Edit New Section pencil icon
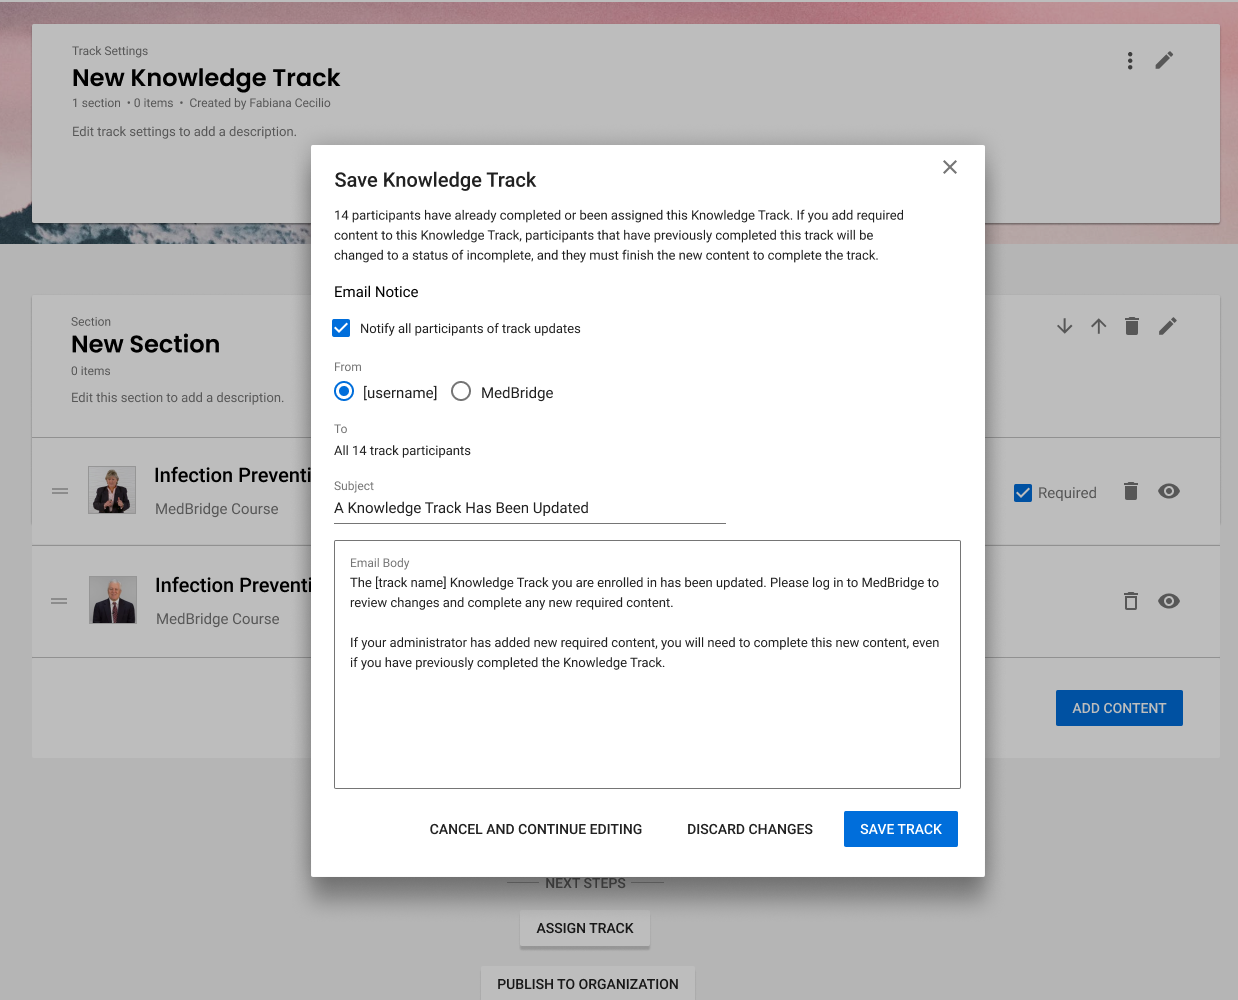1238x1000 pixels. [1168, 326]
